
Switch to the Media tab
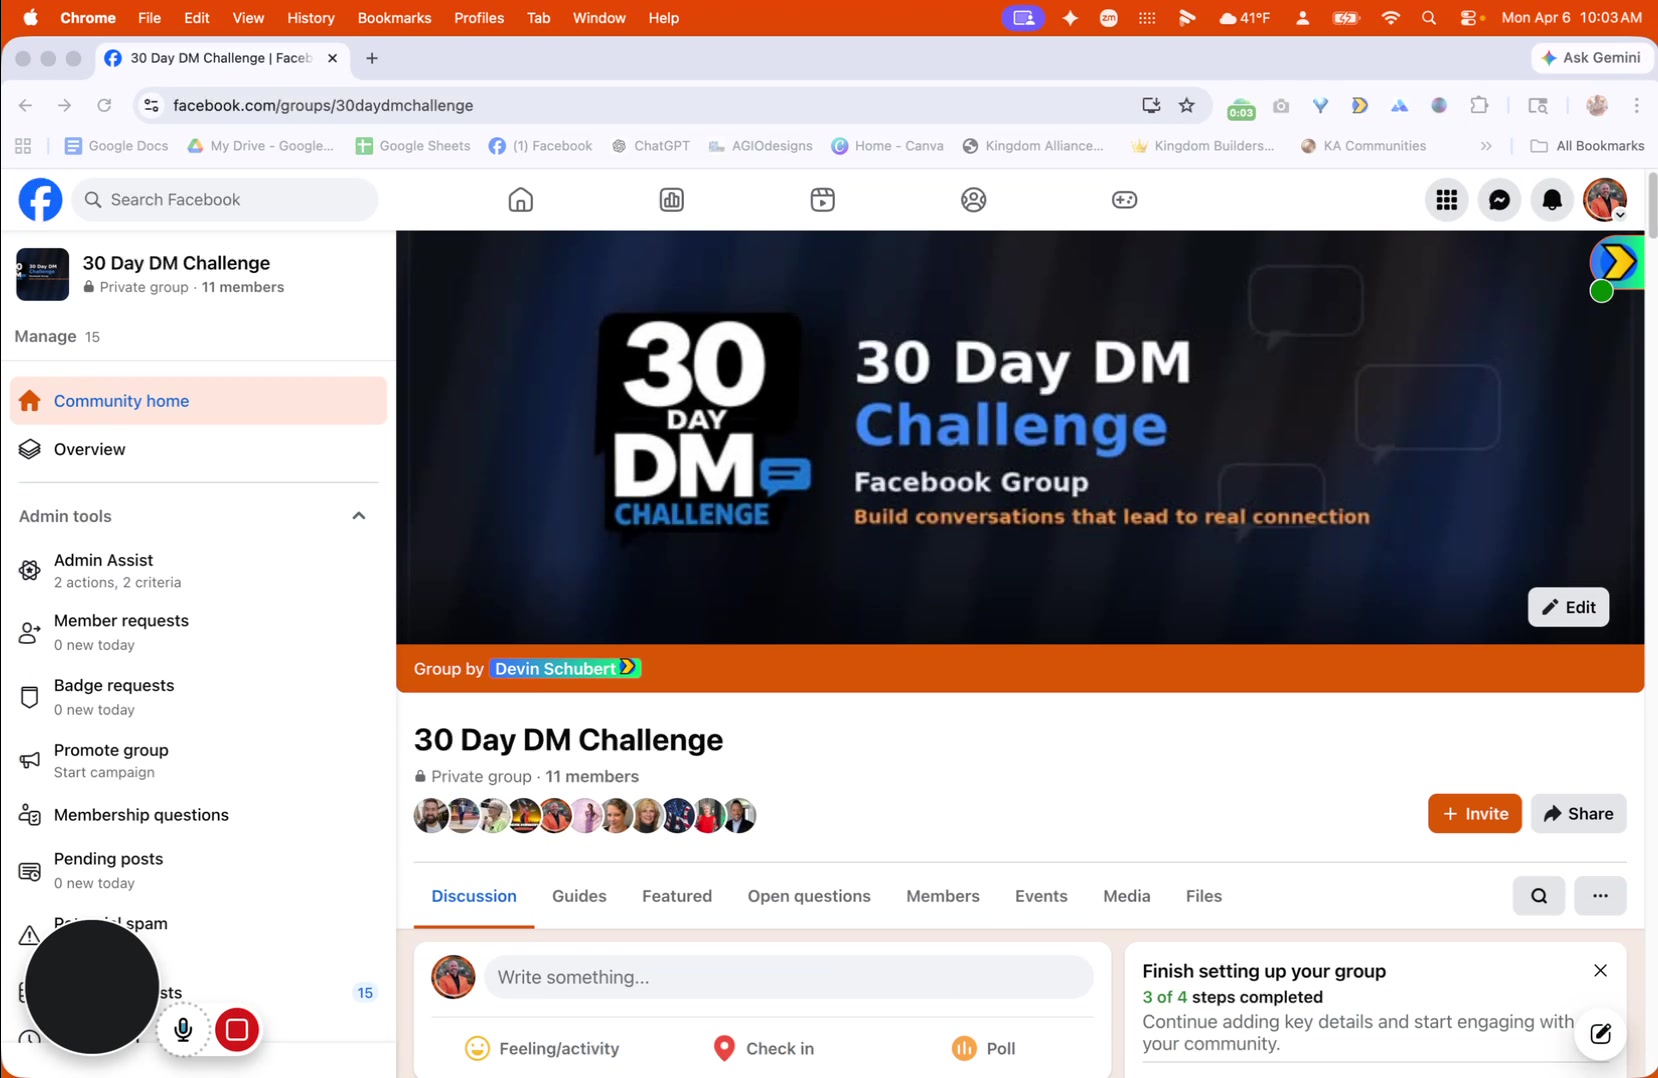point(1127,896)
